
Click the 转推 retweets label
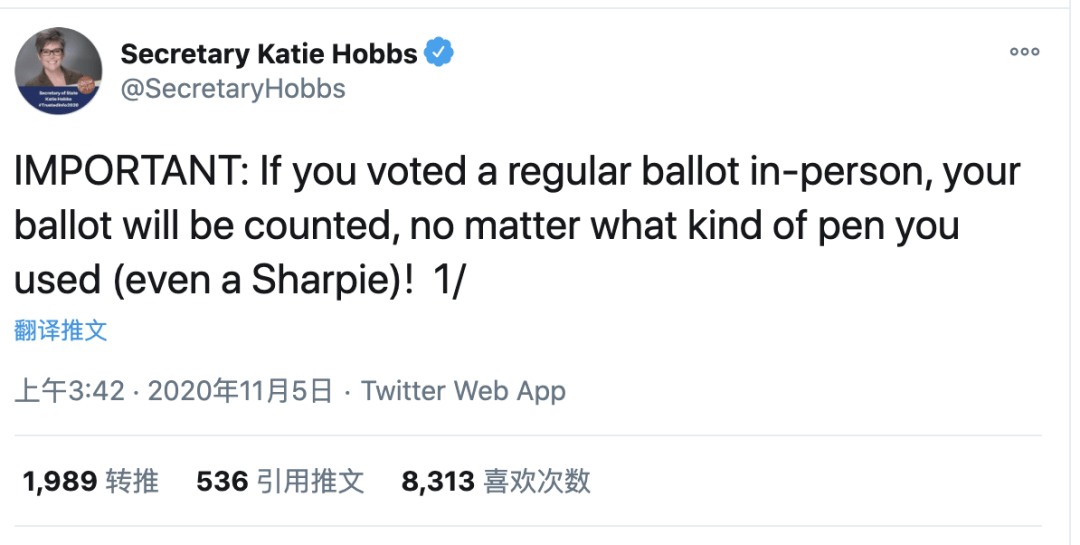[x=132, y=481]
